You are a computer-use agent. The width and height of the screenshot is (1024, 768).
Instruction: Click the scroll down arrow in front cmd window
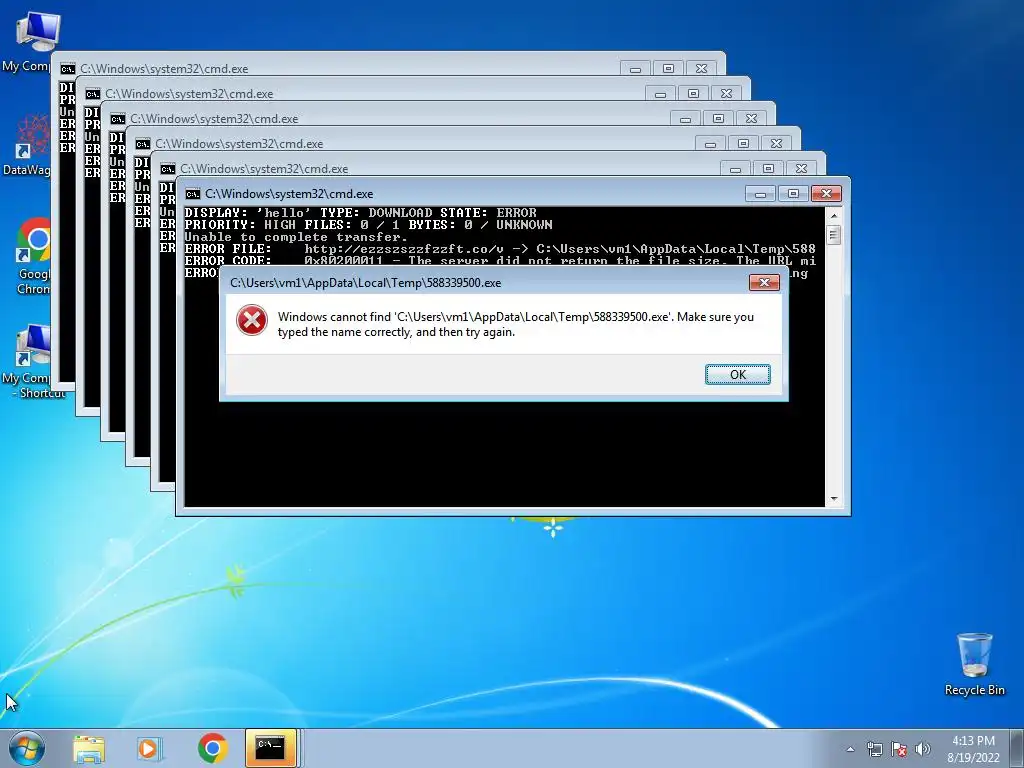833,499
